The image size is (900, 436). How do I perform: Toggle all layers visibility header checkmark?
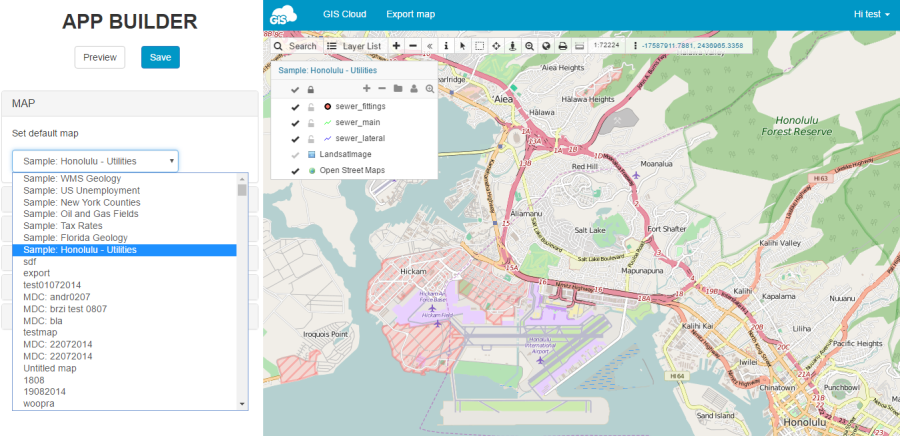coord(295,89)
